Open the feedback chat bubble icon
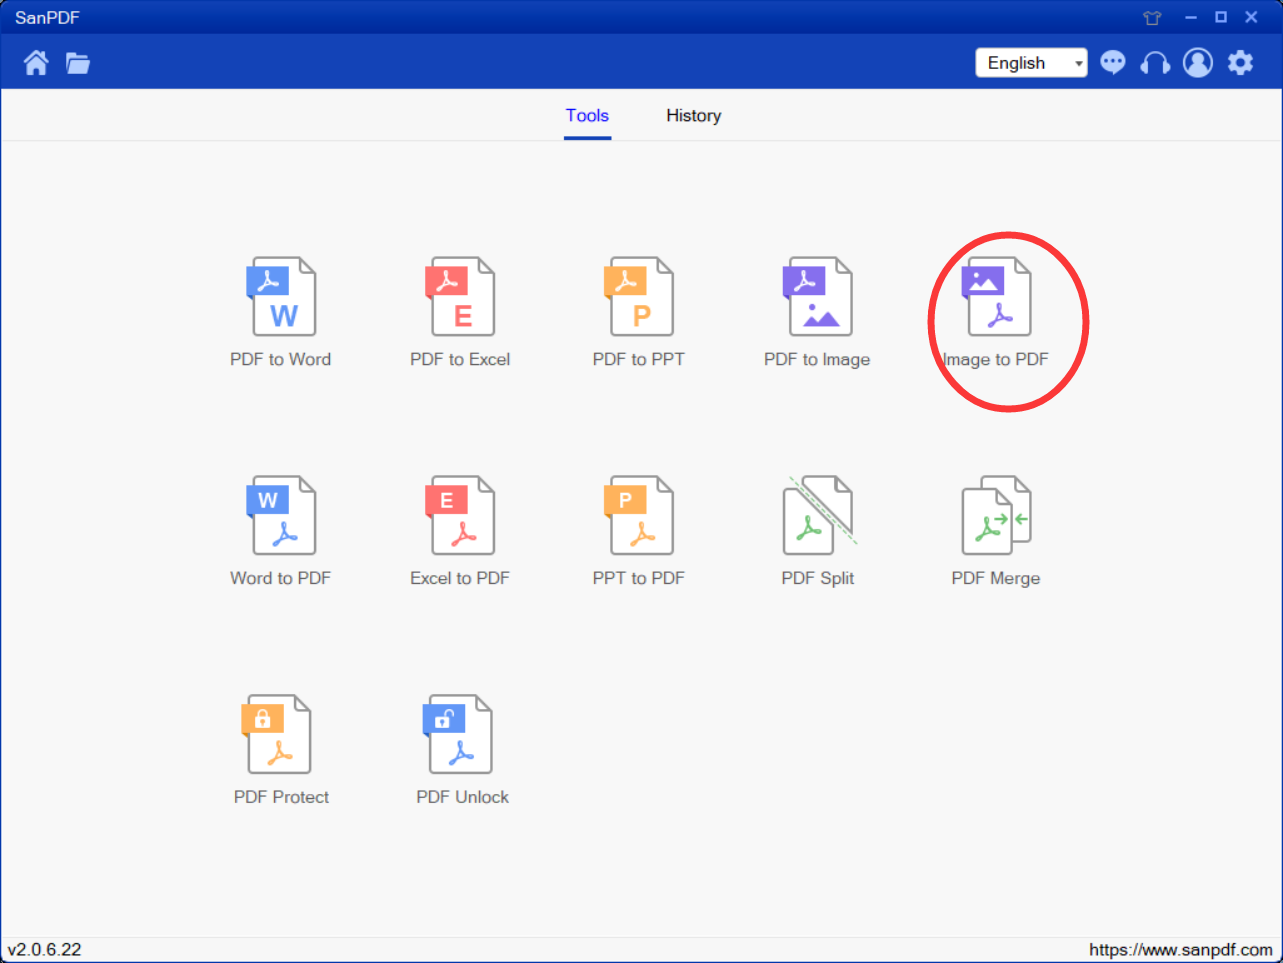1283x963 pixels. [x=1112, y=62]
